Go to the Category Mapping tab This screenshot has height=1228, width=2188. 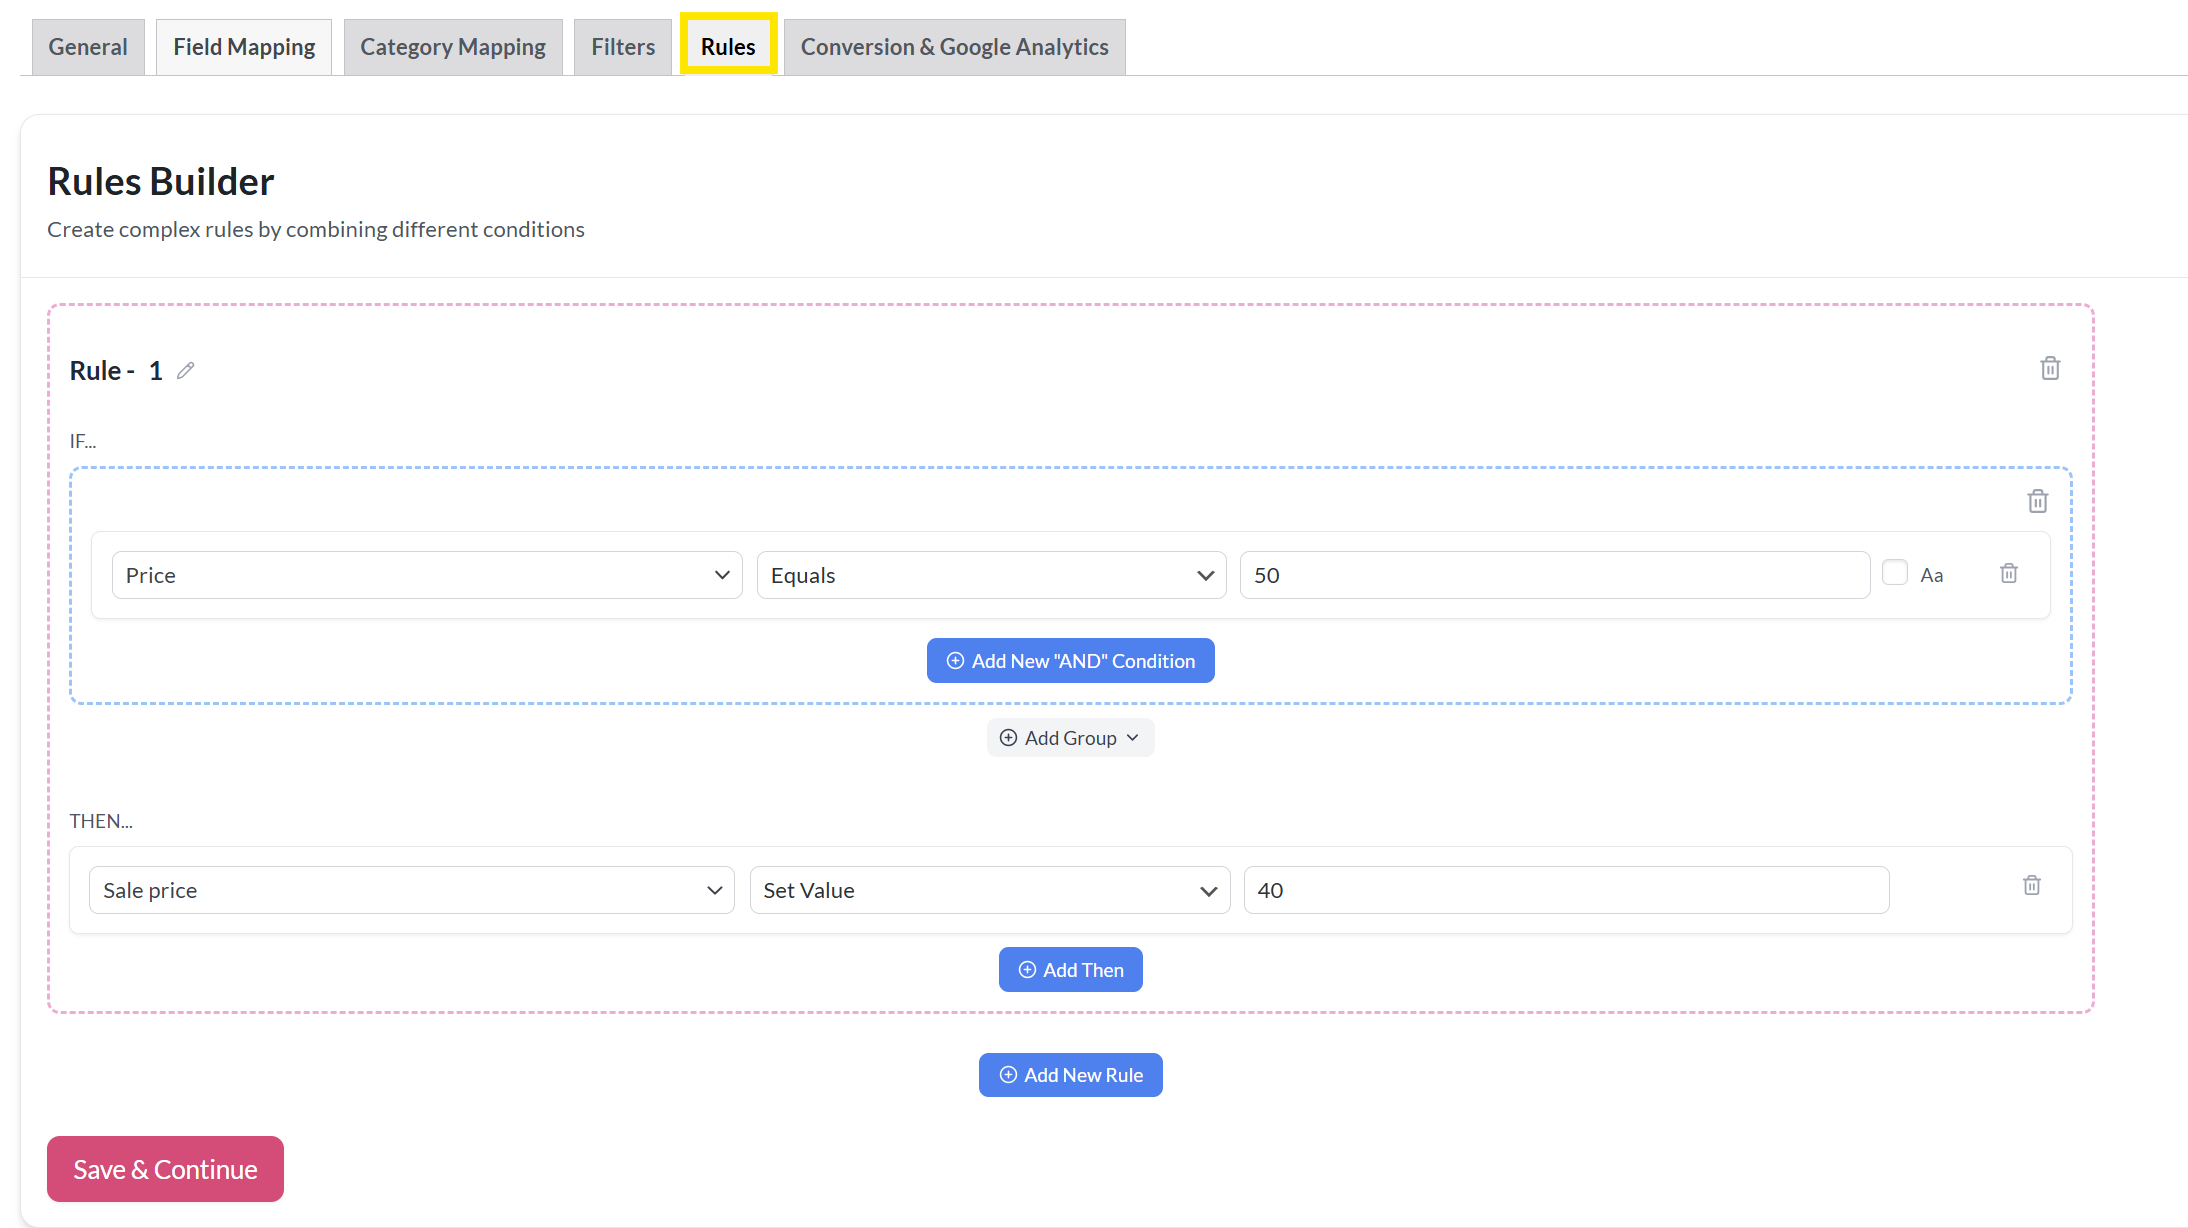(x=453, y=47)
